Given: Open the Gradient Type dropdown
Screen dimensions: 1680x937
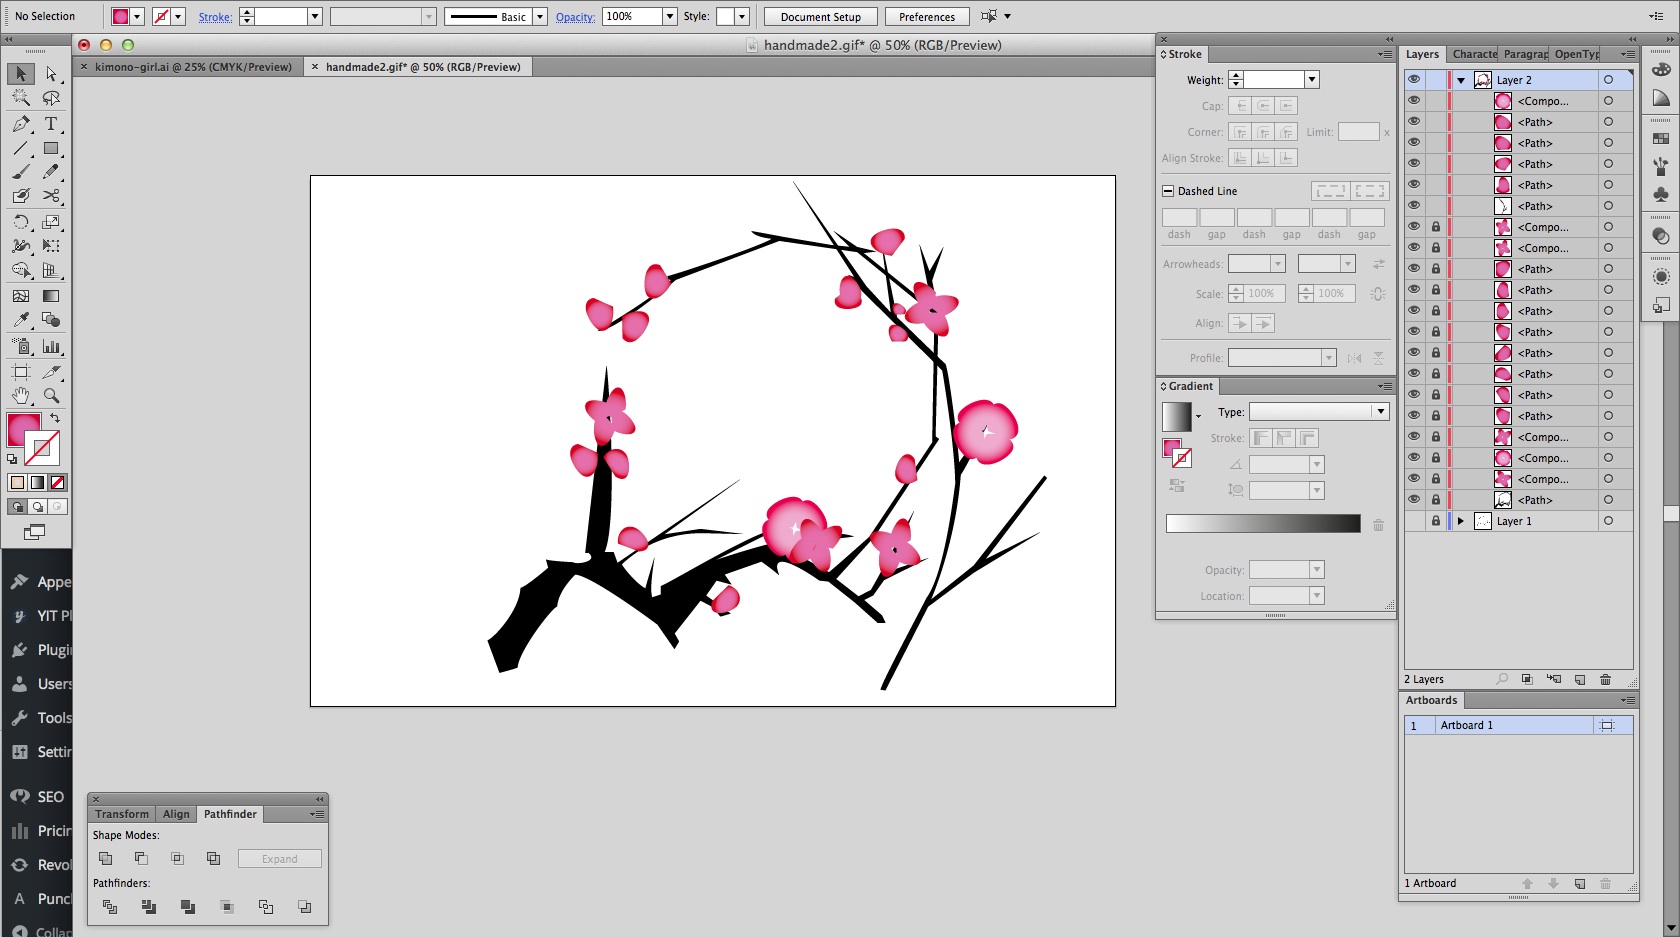Looking at the screenshot, I should [x=1380, y=412].
